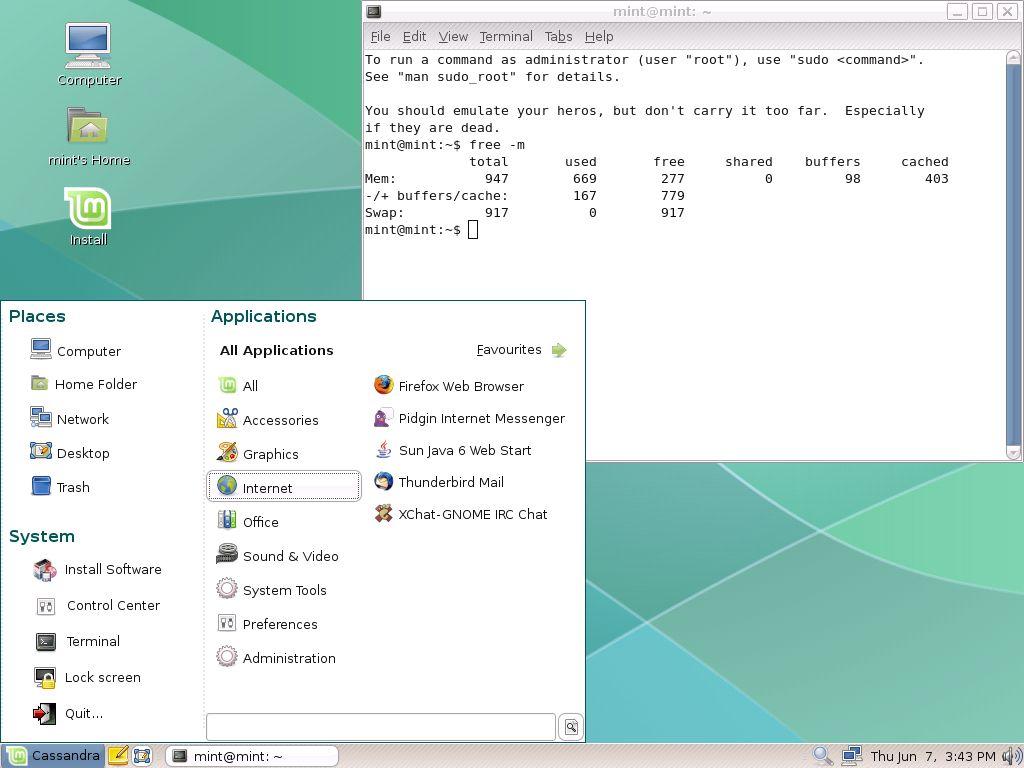Click the menu search text field

(x=380, y=727)
